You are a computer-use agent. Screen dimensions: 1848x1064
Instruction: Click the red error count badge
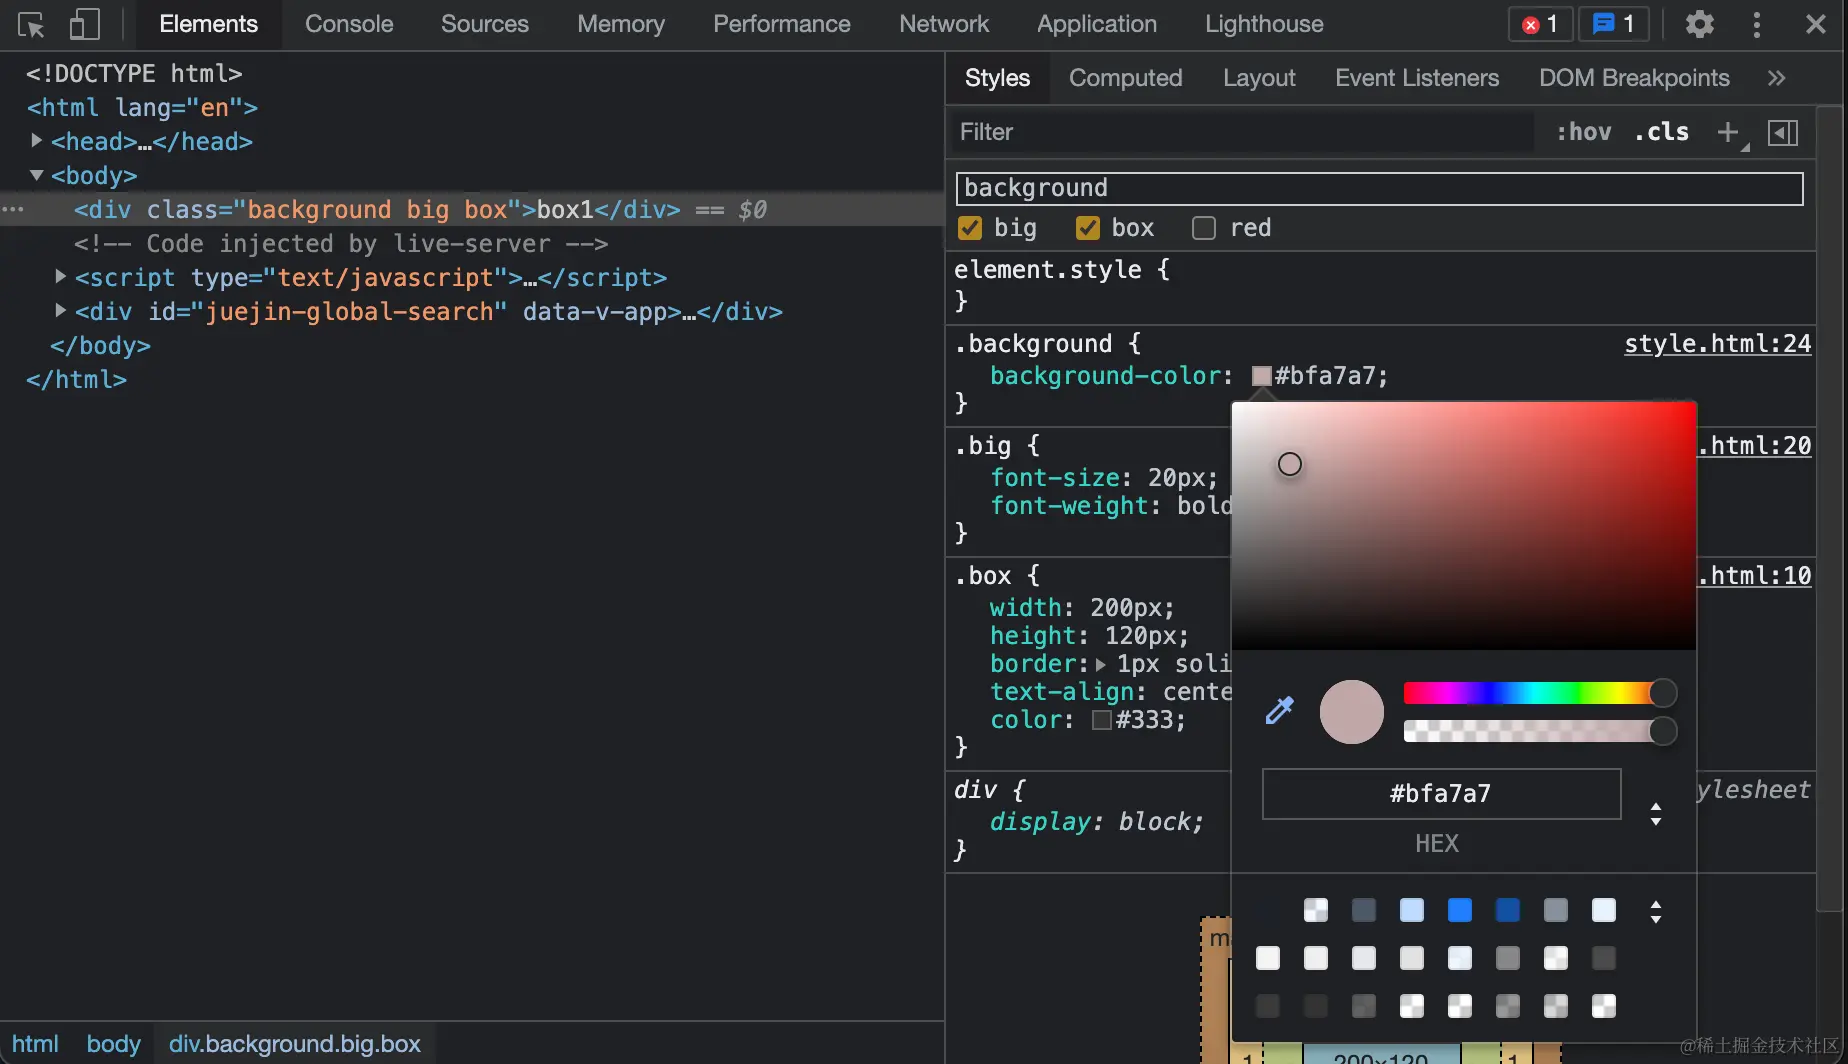tap(1539, 24)
